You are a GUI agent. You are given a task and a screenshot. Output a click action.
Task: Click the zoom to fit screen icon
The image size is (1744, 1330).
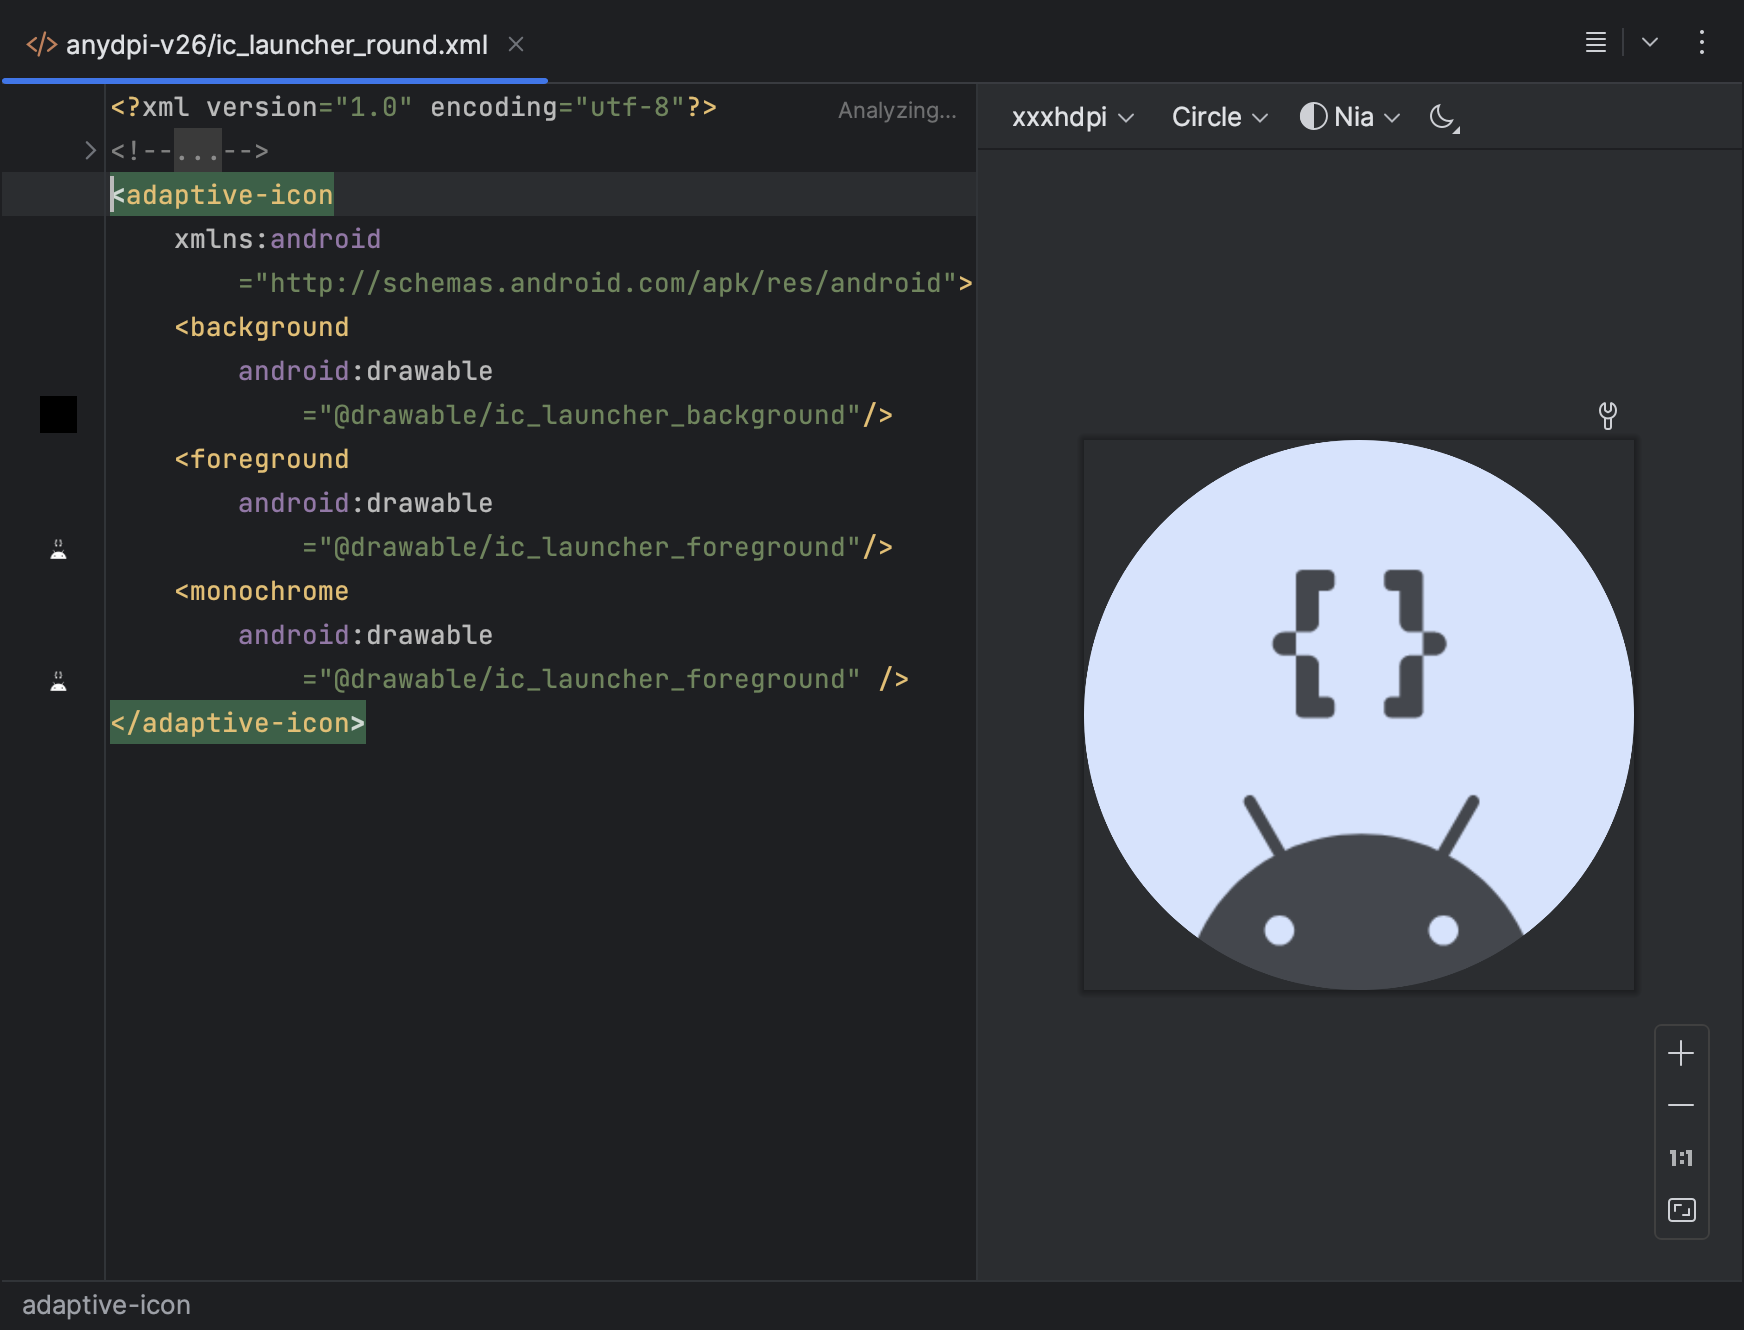click(1681, 1210)
